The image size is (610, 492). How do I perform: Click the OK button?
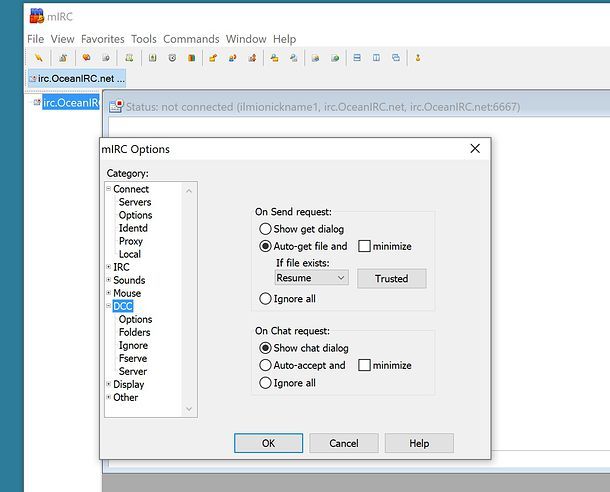coord(268,443)
